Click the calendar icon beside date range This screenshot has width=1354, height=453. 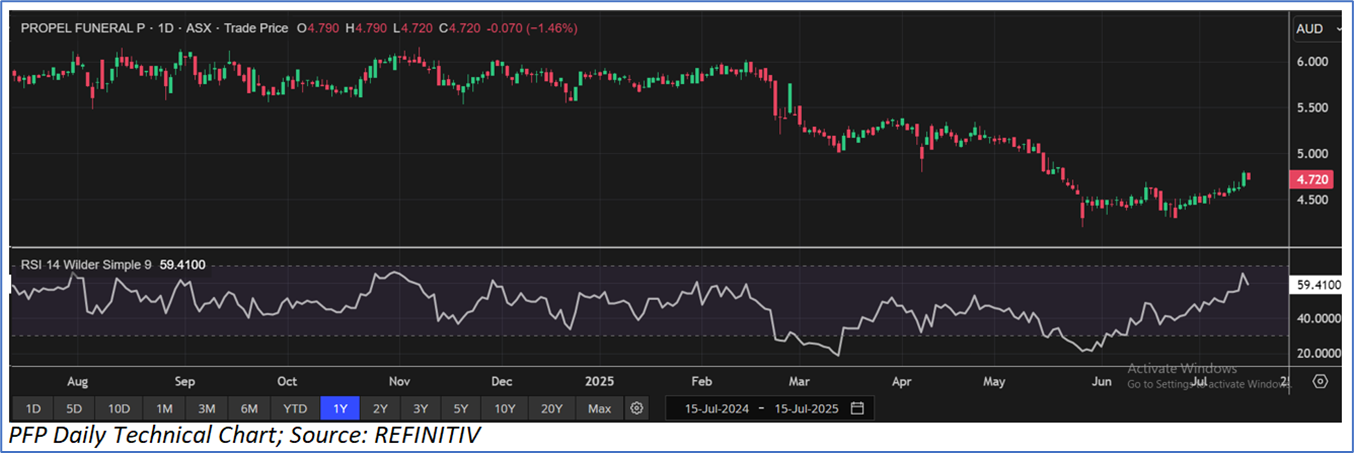(x=857, y=408)
